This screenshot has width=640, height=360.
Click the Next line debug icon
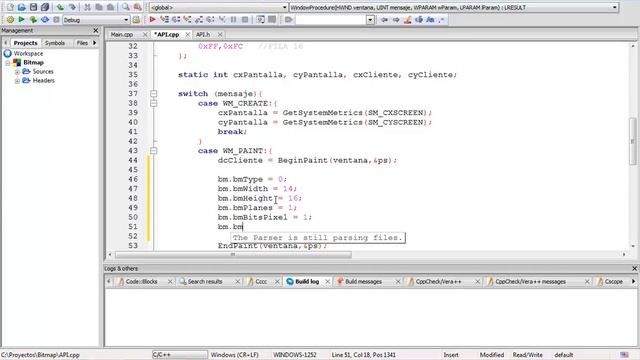pyautogui.click(x=176, y=19)
